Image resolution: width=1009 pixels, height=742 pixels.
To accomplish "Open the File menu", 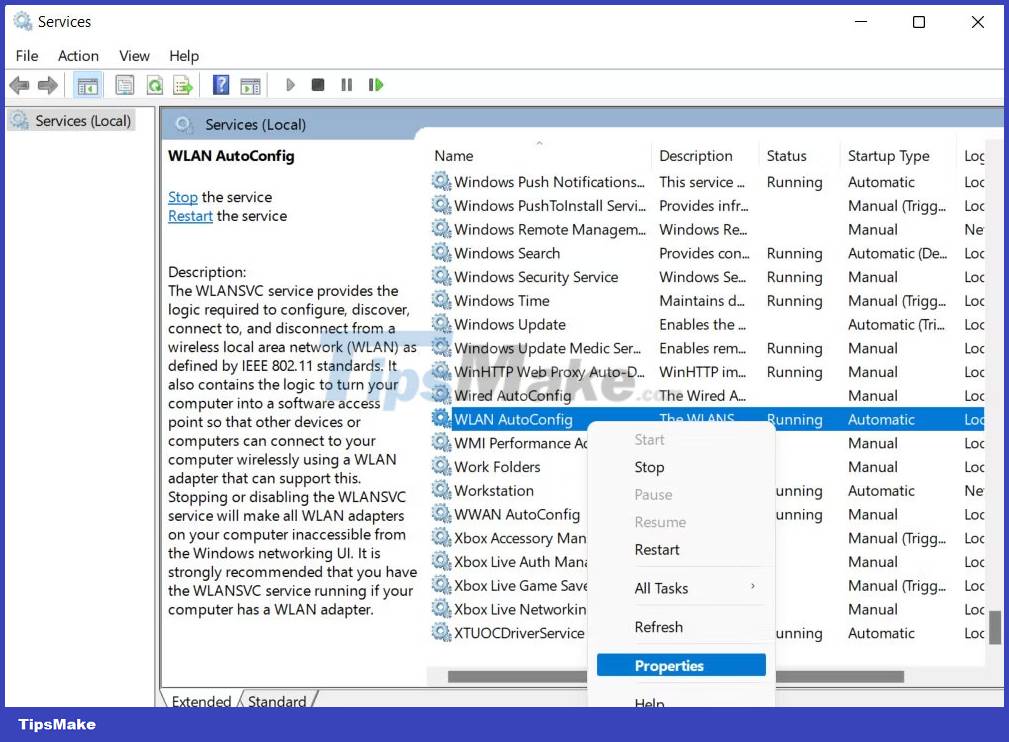I will (x=27, y=56).
